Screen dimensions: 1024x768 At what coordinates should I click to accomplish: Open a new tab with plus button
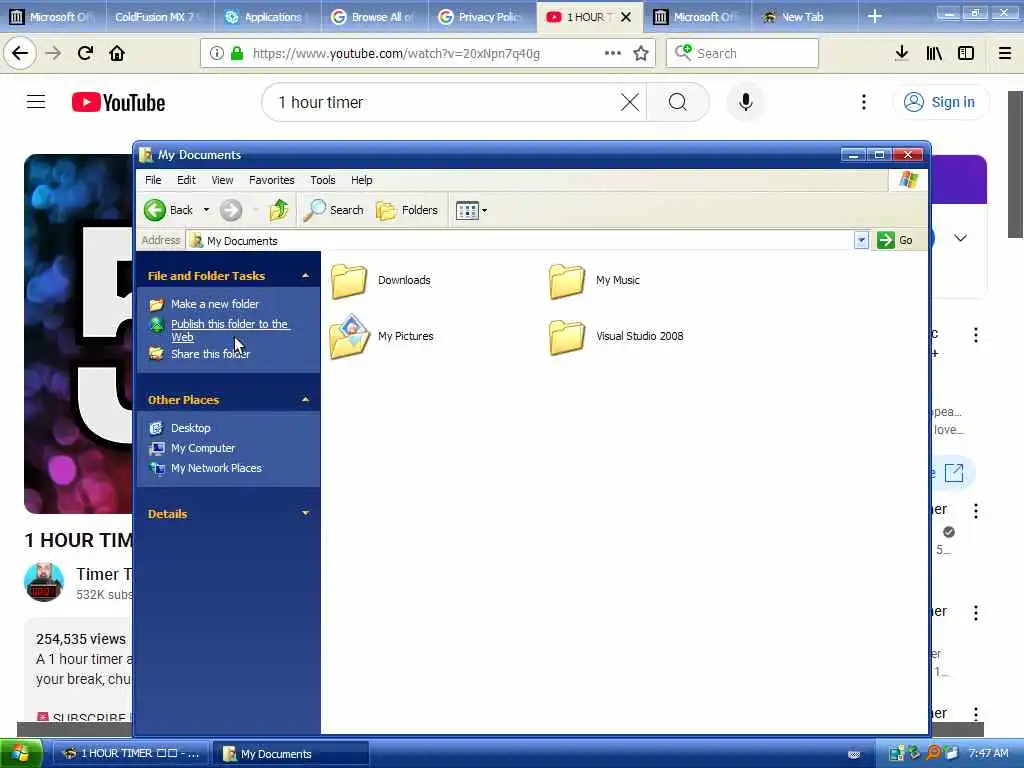(x=875, y=17)
